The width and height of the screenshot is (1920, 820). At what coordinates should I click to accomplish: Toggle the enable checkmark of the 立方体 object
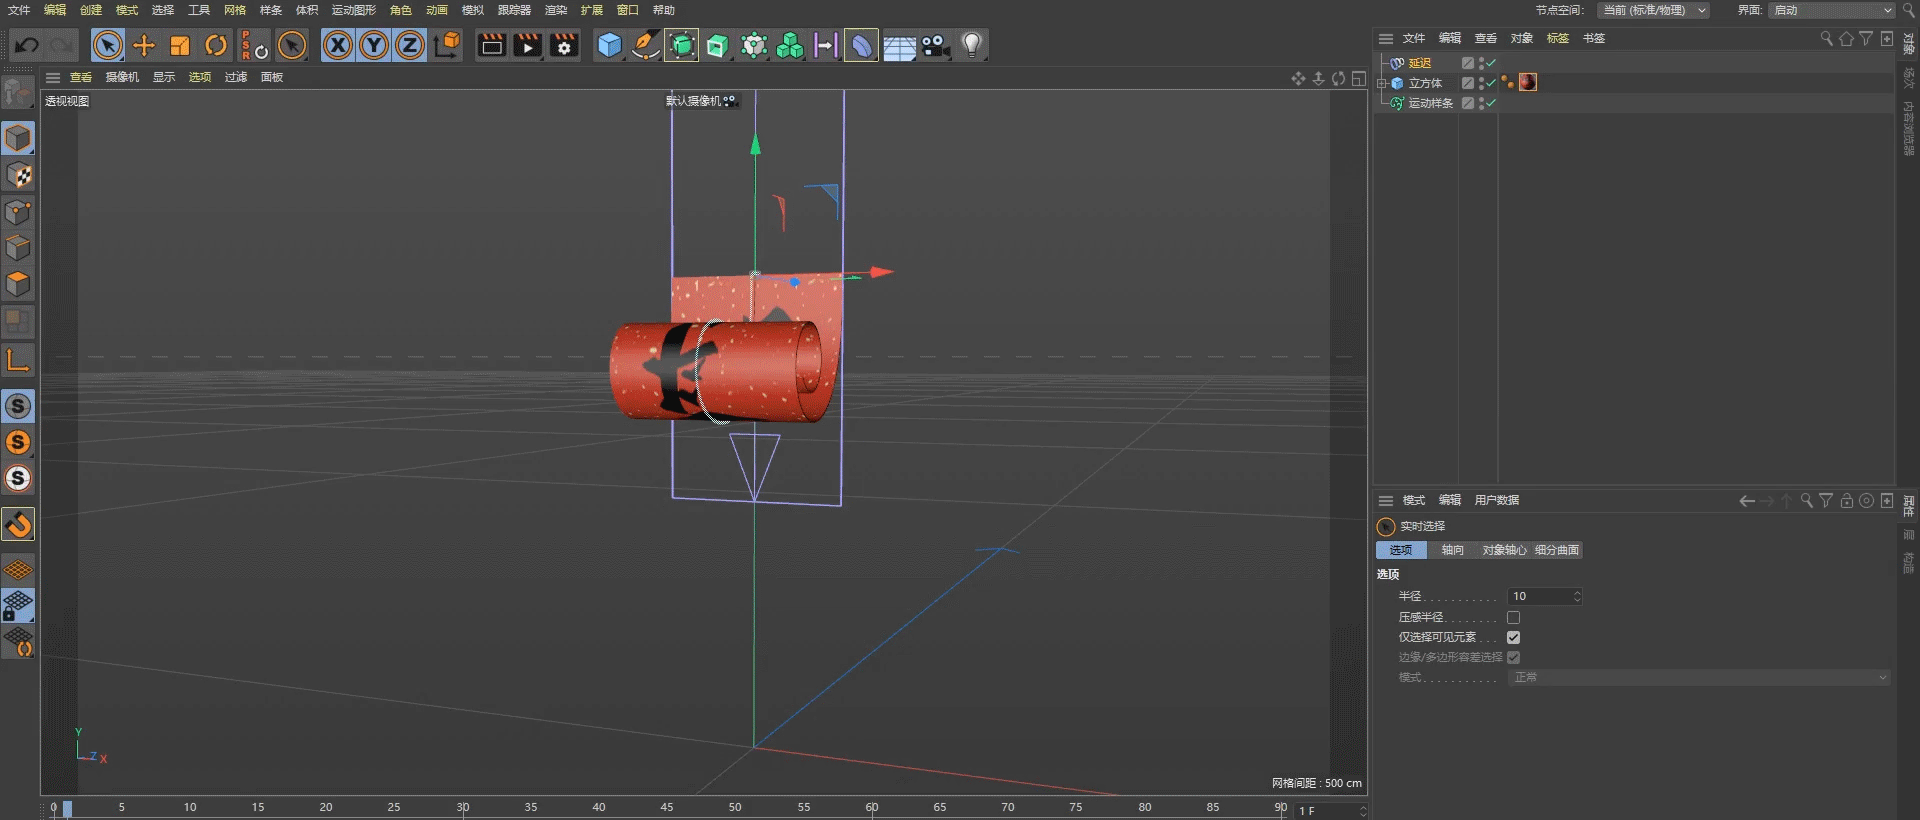click(x=1491, y=83)
